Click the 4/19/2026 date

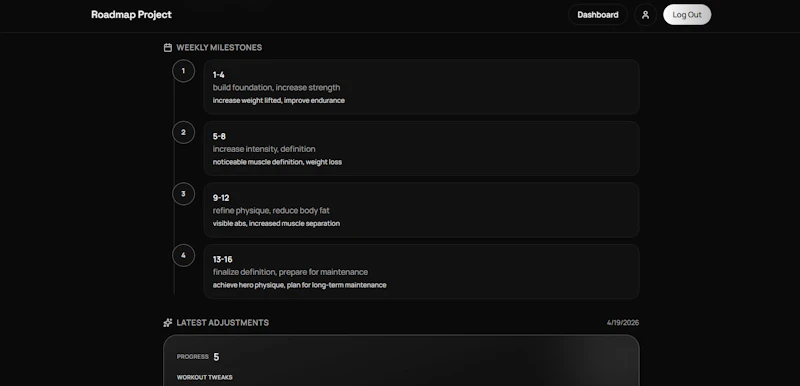click(622, 323)
